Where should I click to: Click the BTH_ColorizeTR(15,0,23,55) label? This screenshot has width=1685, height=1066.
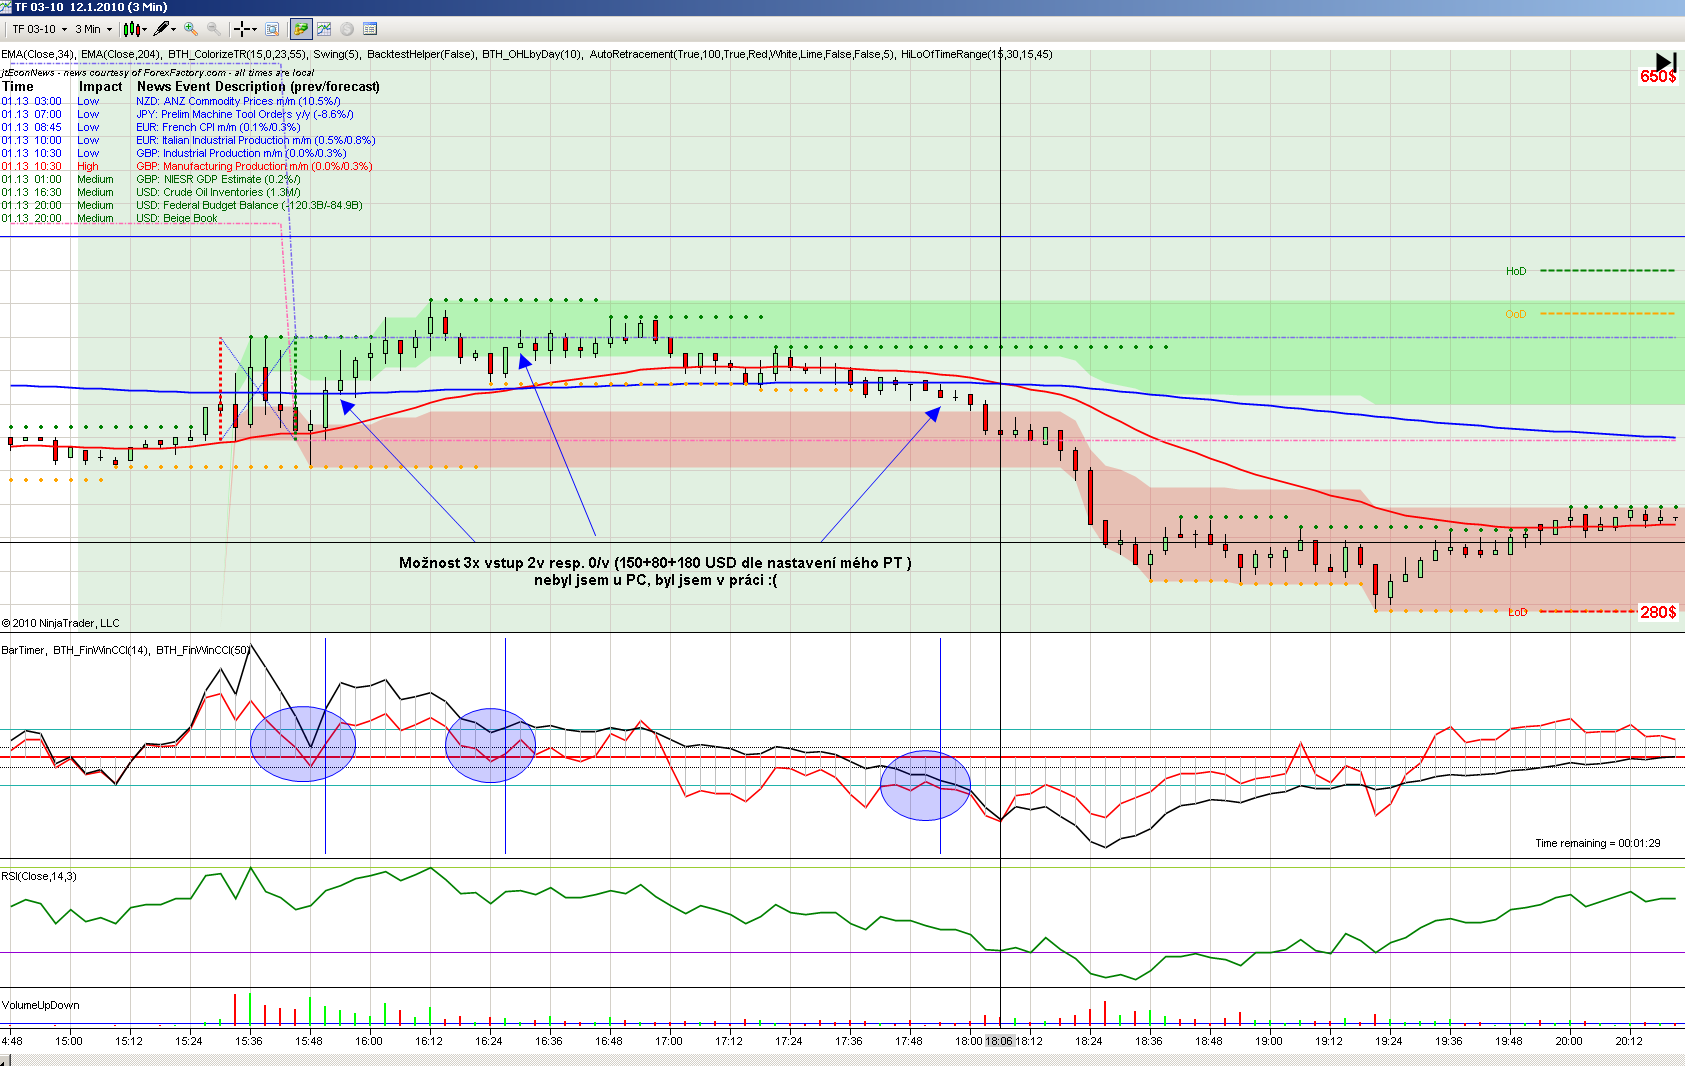tap(237, 54)
